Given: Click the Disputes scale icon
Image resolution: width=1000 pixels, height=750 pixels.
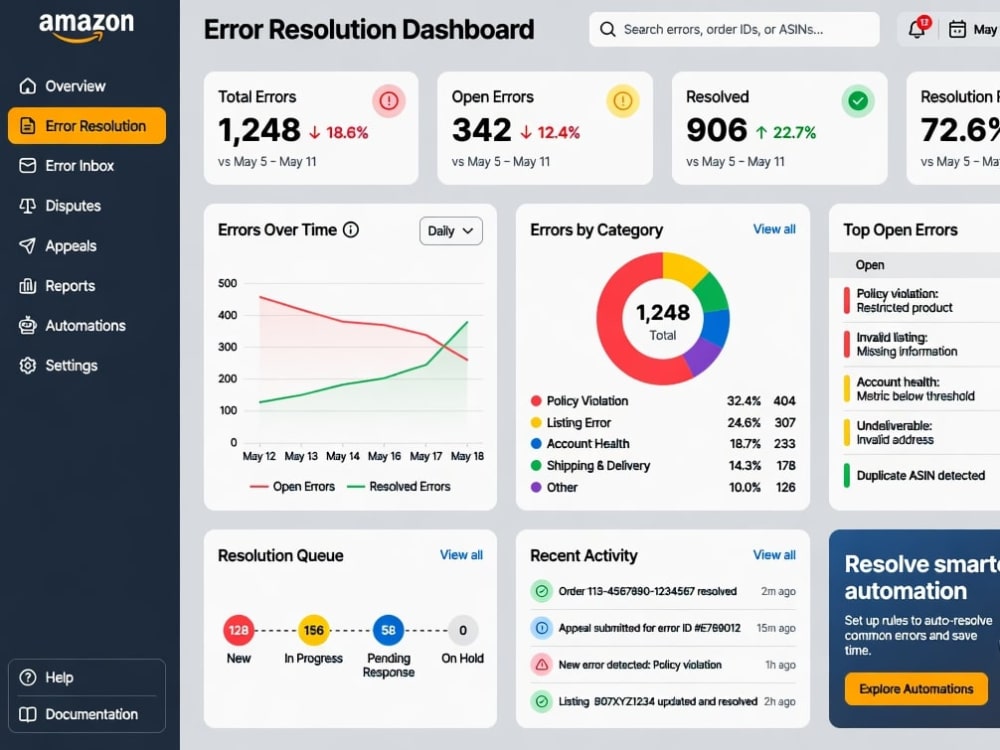Looking at the screenshot, I should tap(27, 206).
